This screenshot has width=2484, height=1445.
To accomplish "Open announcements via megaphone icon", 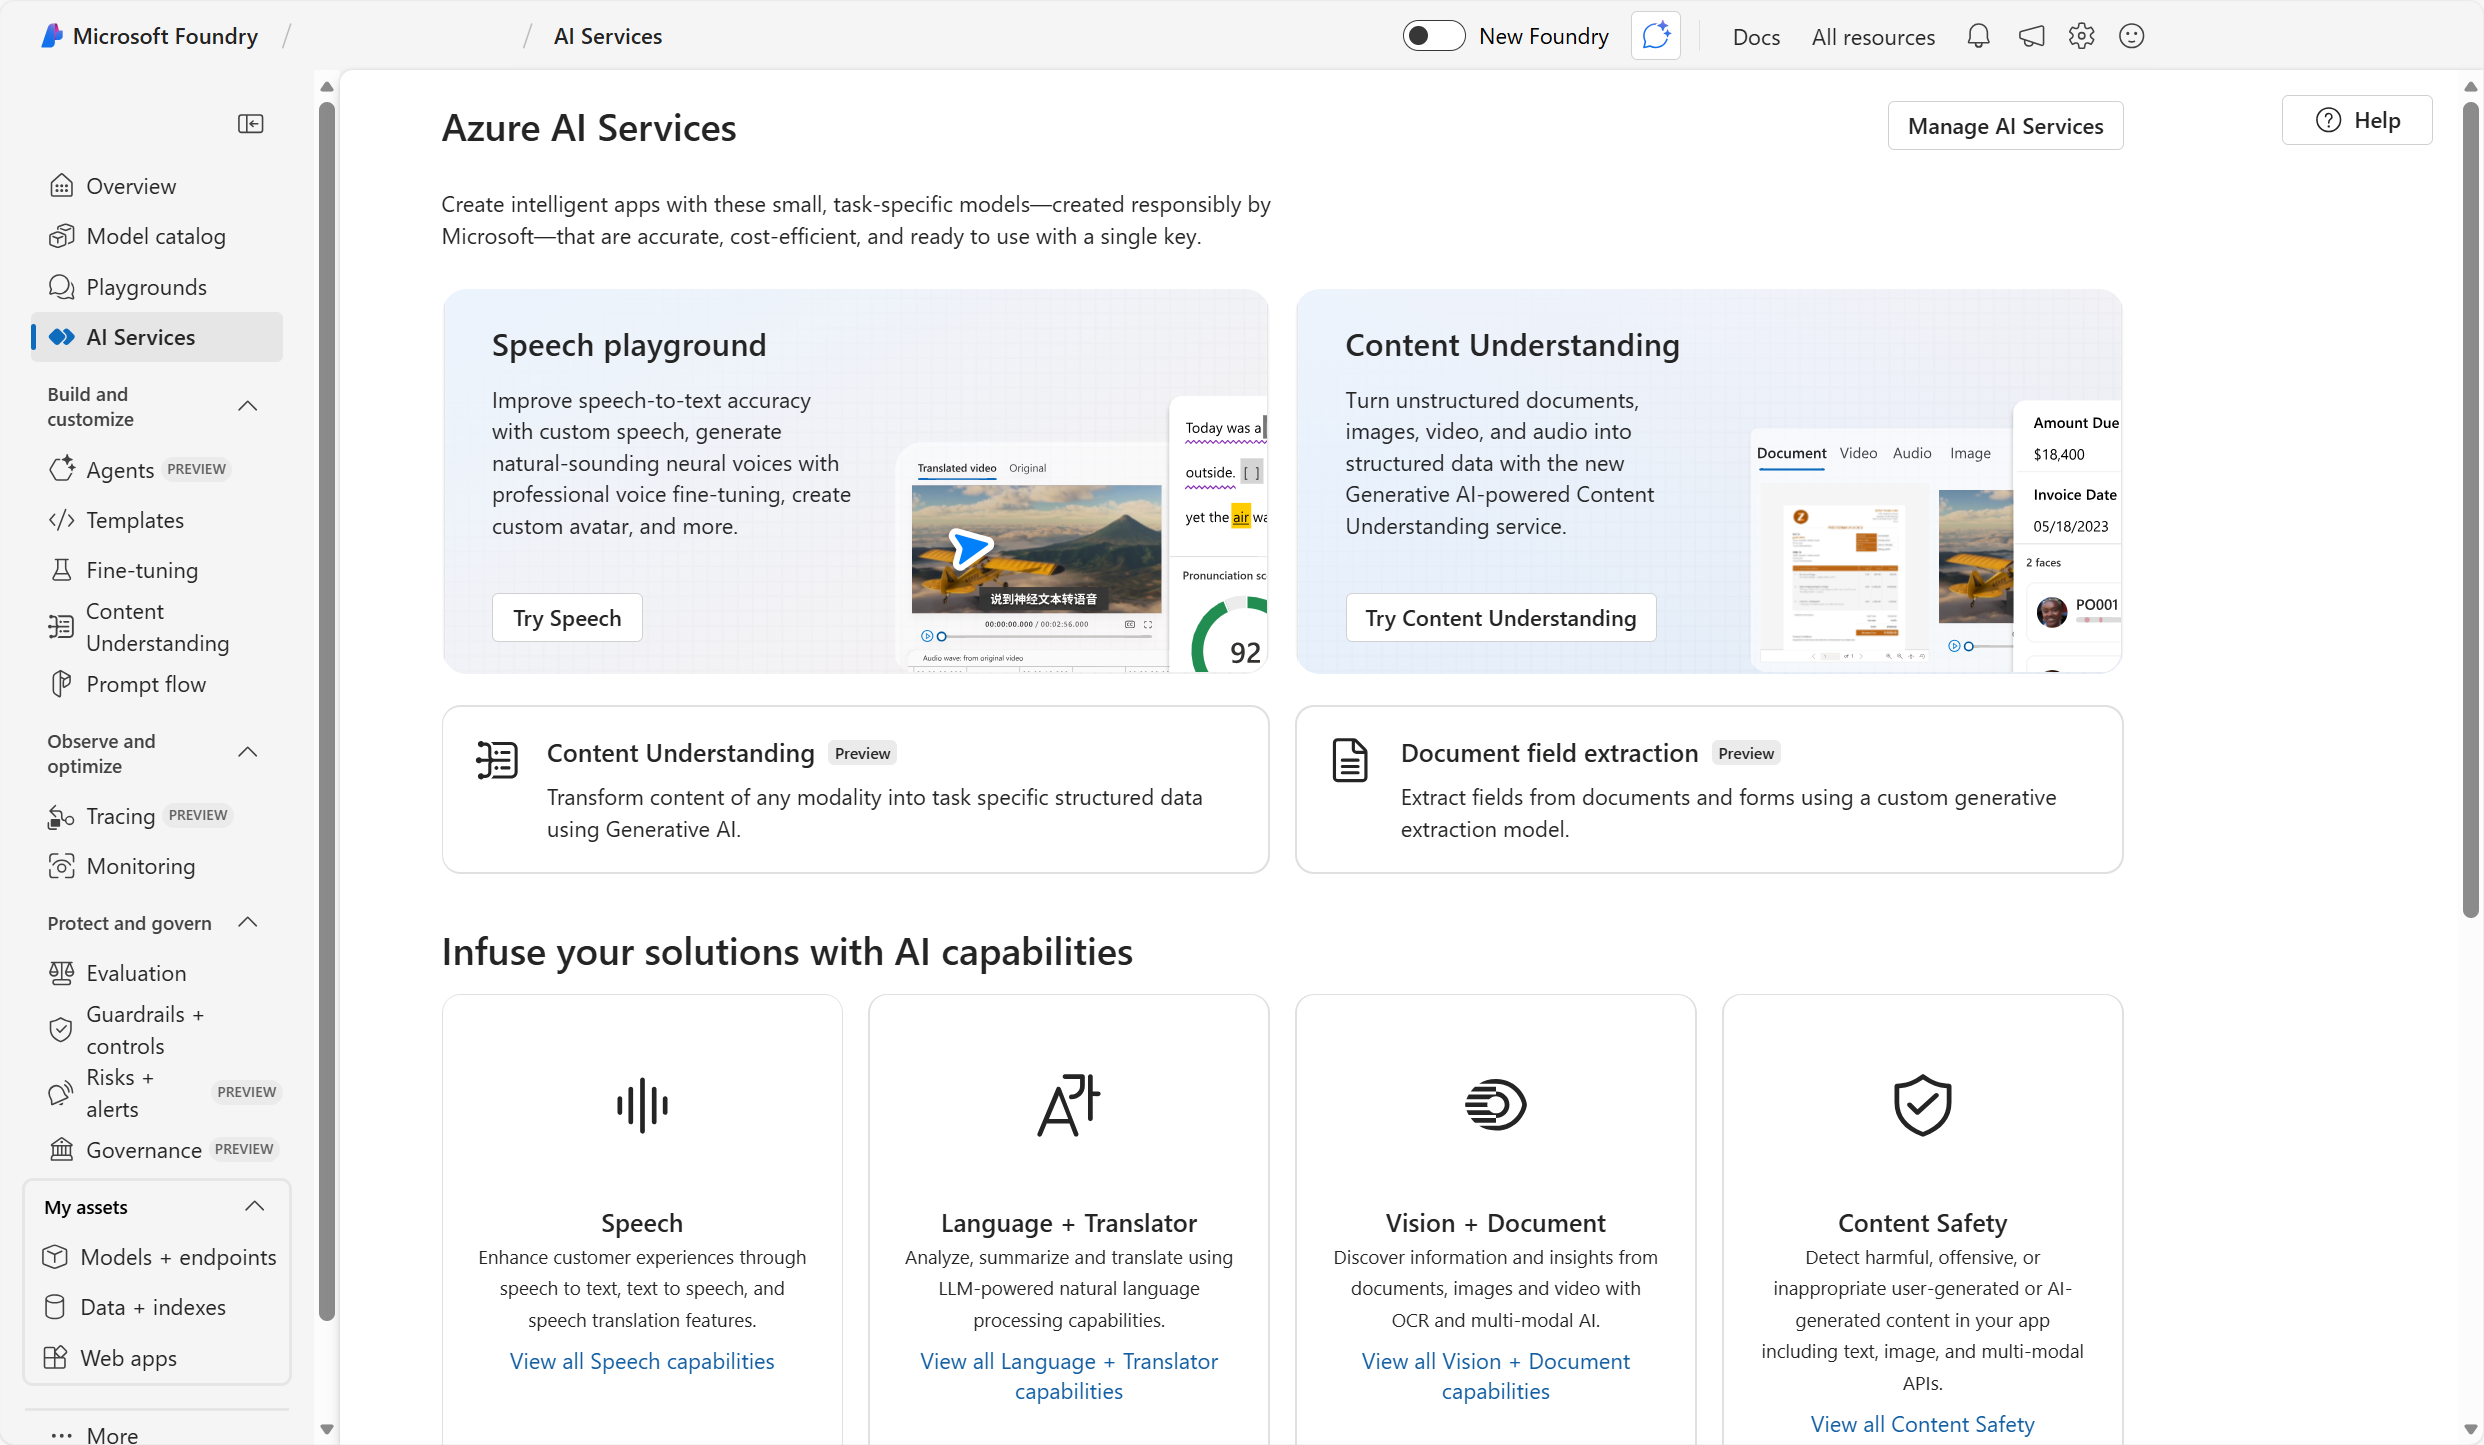I will click(x=2030, y=36).
